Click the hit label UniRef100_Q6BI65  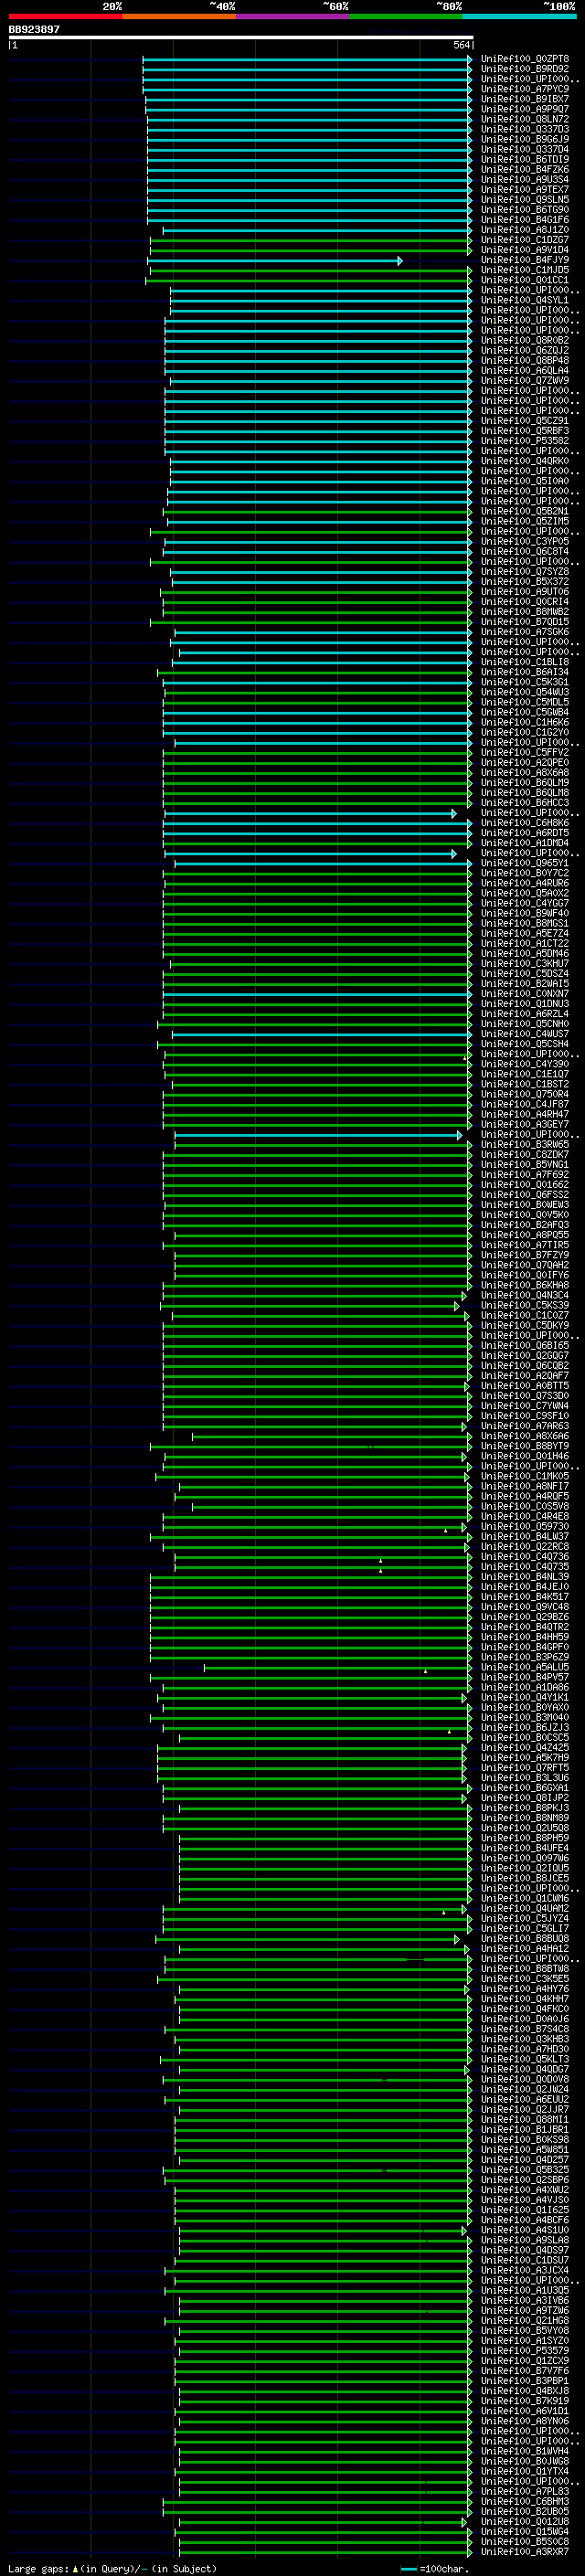click(525, 1345)
